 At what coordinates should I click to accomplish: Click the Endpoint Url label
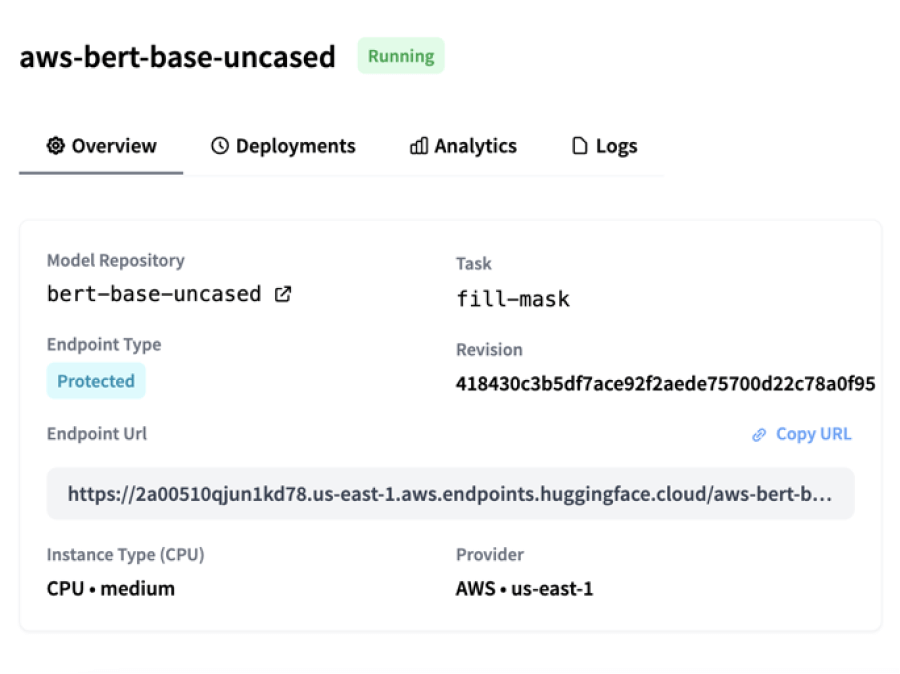tap(97, 433)
